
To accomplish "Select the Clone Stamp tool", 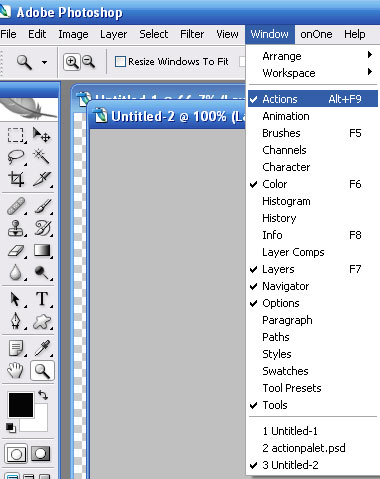I will click(16, 228).
